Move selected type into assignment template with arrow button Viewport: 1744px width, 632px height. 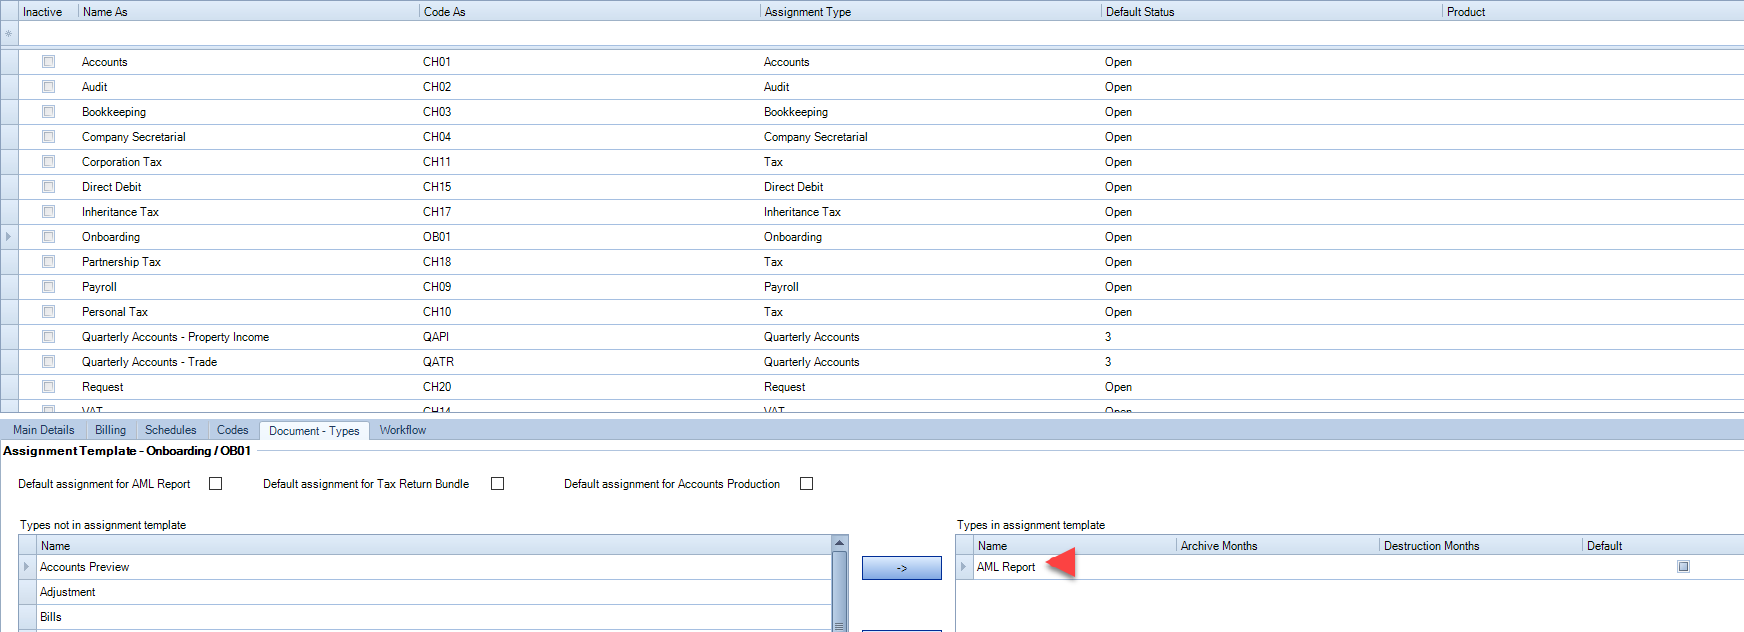901,568
